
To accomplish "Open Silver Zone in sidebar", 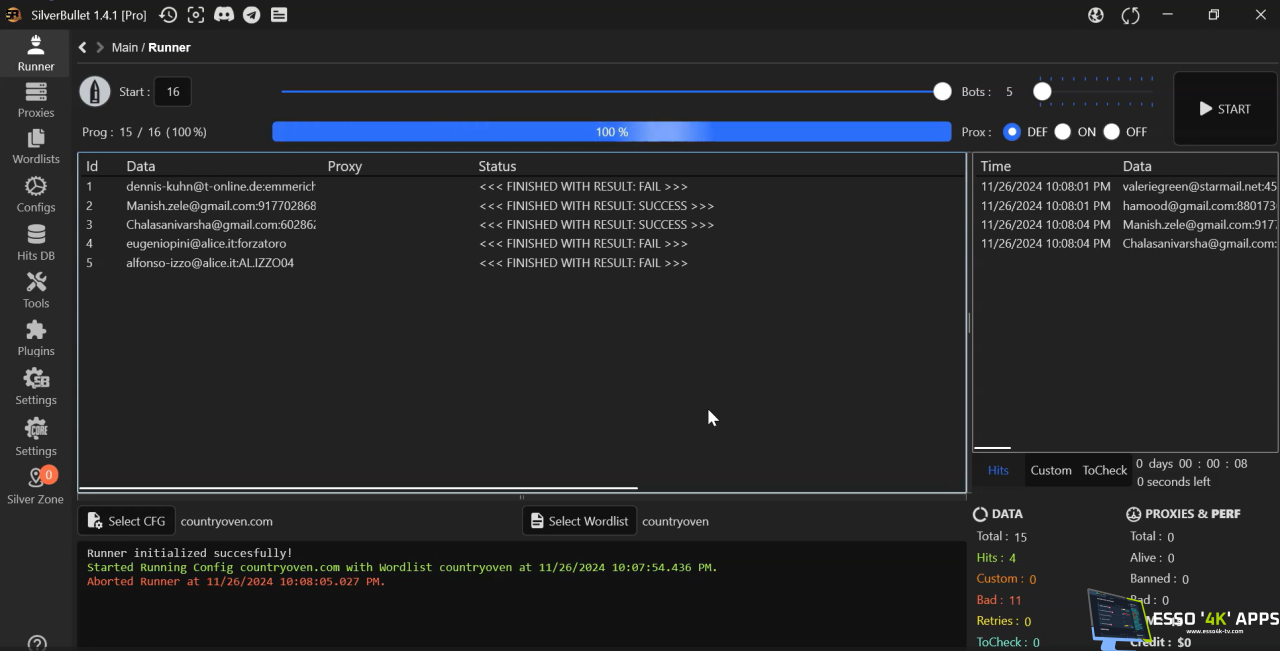I will click(36, 486).
